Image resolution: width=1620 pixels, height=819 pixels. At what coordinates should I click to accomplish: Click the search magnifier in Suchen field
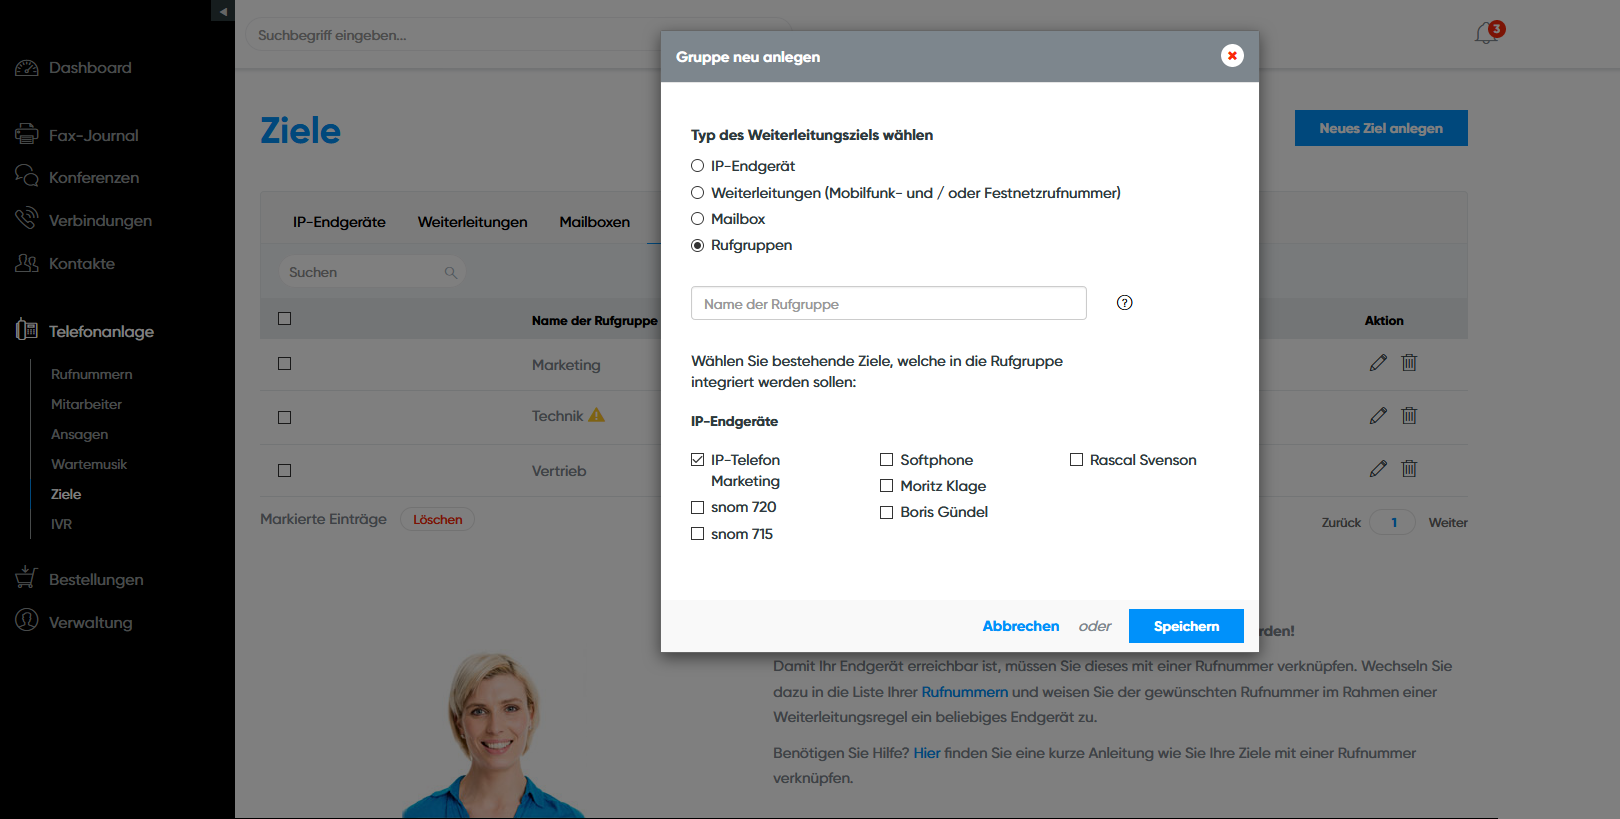[x=451, y=273]
